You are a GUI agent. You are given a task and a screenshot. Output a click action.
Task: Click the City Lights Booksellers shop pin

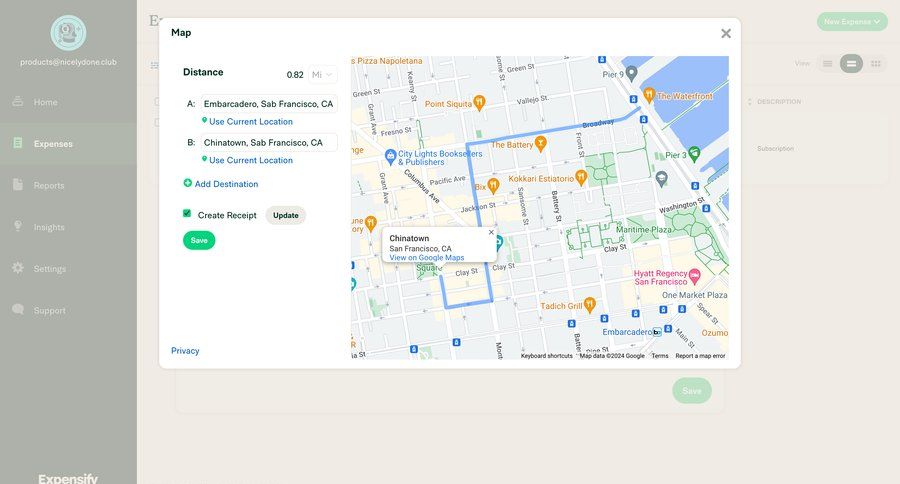click(x=390, y=156)
